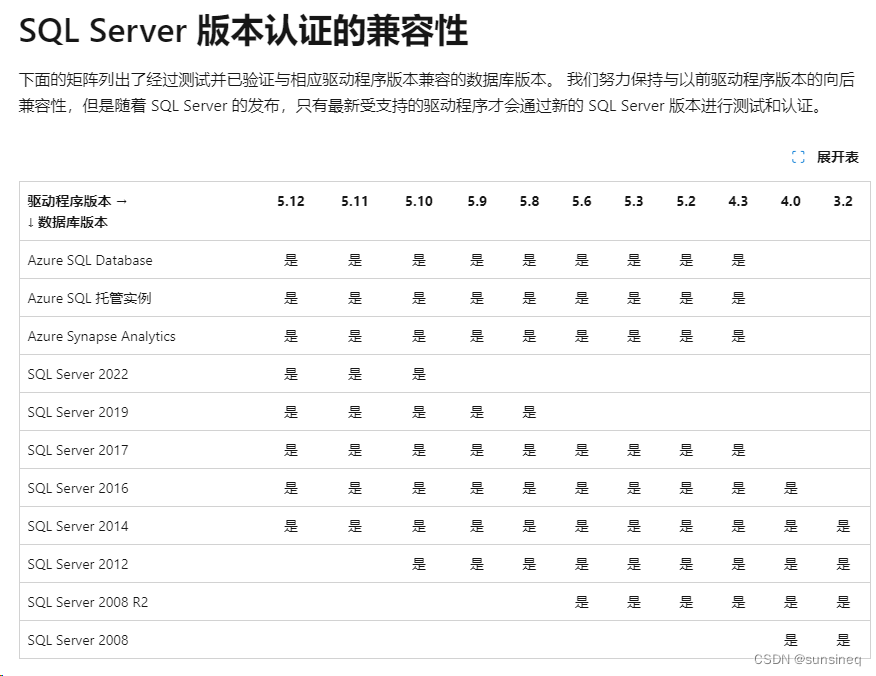Select the 5.8 column header
Viewport: 876px width, 676px height.
pyautogui.click(x=529, y=201)
